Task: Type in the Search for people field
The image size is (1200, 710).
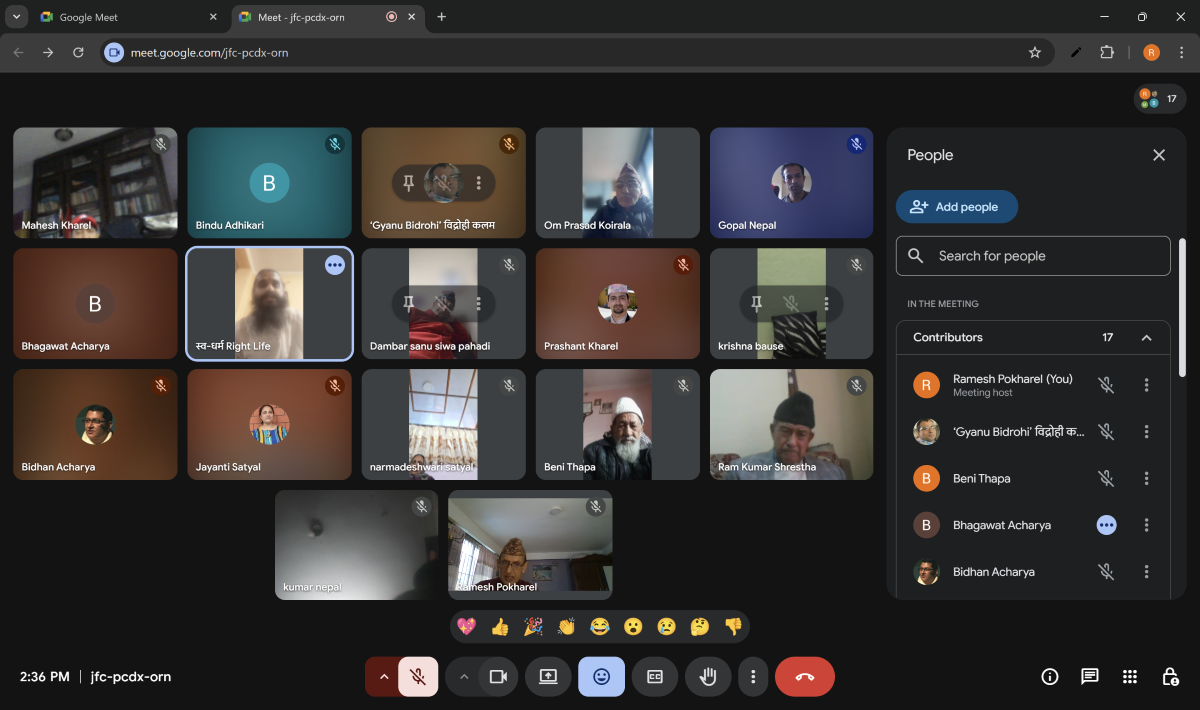Action: coord(1045,256)
